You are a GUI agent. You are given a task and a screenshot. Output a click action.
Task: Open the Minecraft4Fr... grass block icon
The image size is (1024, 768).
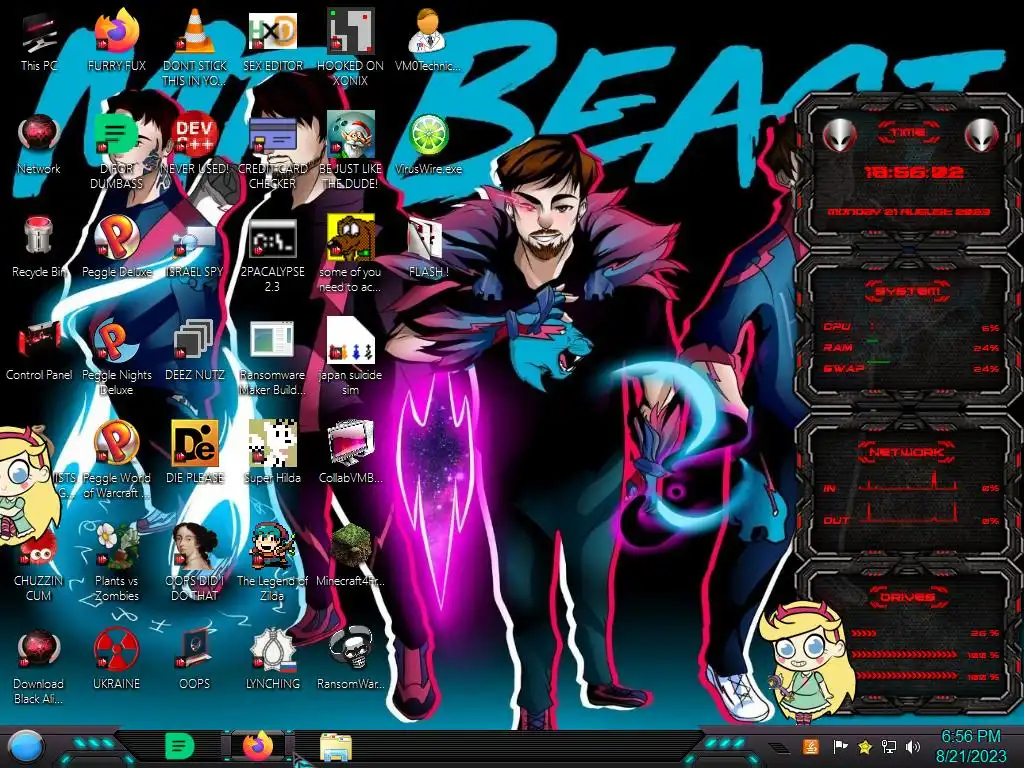(x=350, y=556)
